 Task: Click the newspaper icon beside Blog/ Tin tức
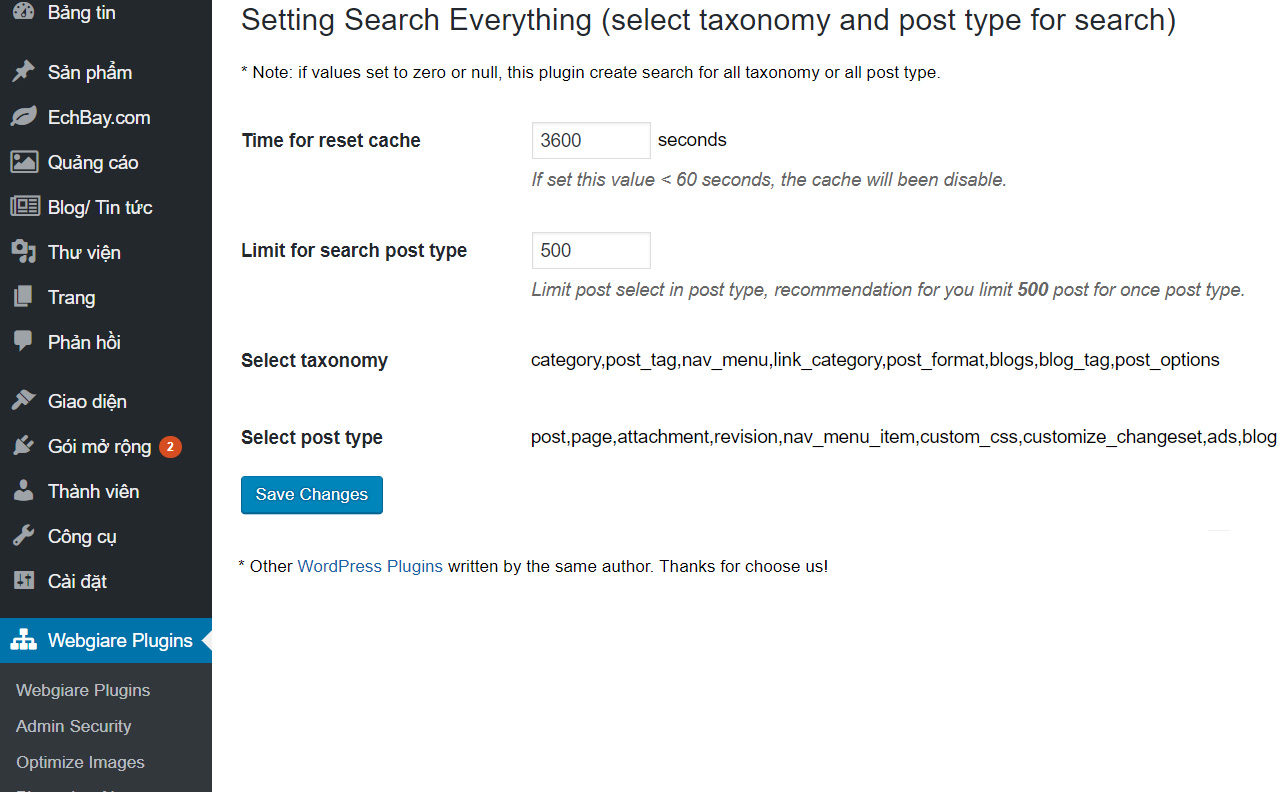tap(24, 207)
